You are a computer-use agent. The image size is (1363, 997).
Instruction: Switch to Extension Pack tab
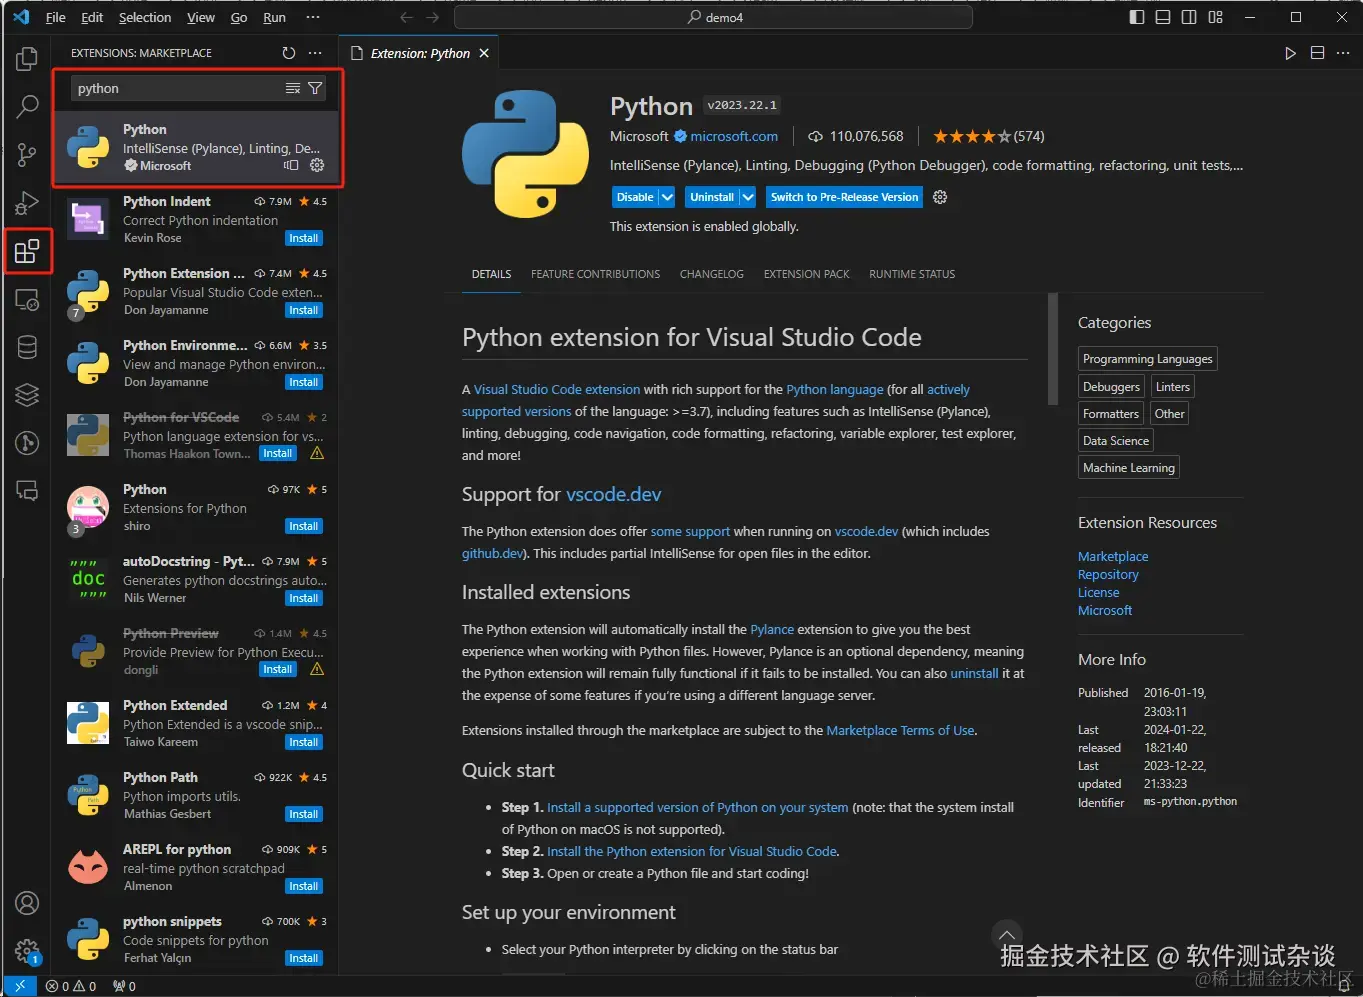click(806, 274)
